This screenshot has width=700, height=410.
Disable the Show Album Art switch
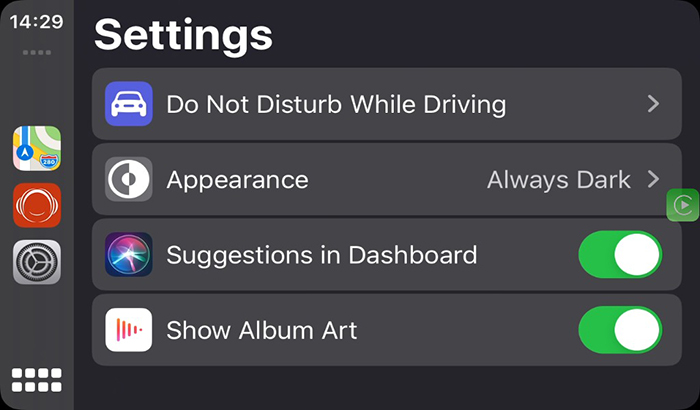click(620, 330)
